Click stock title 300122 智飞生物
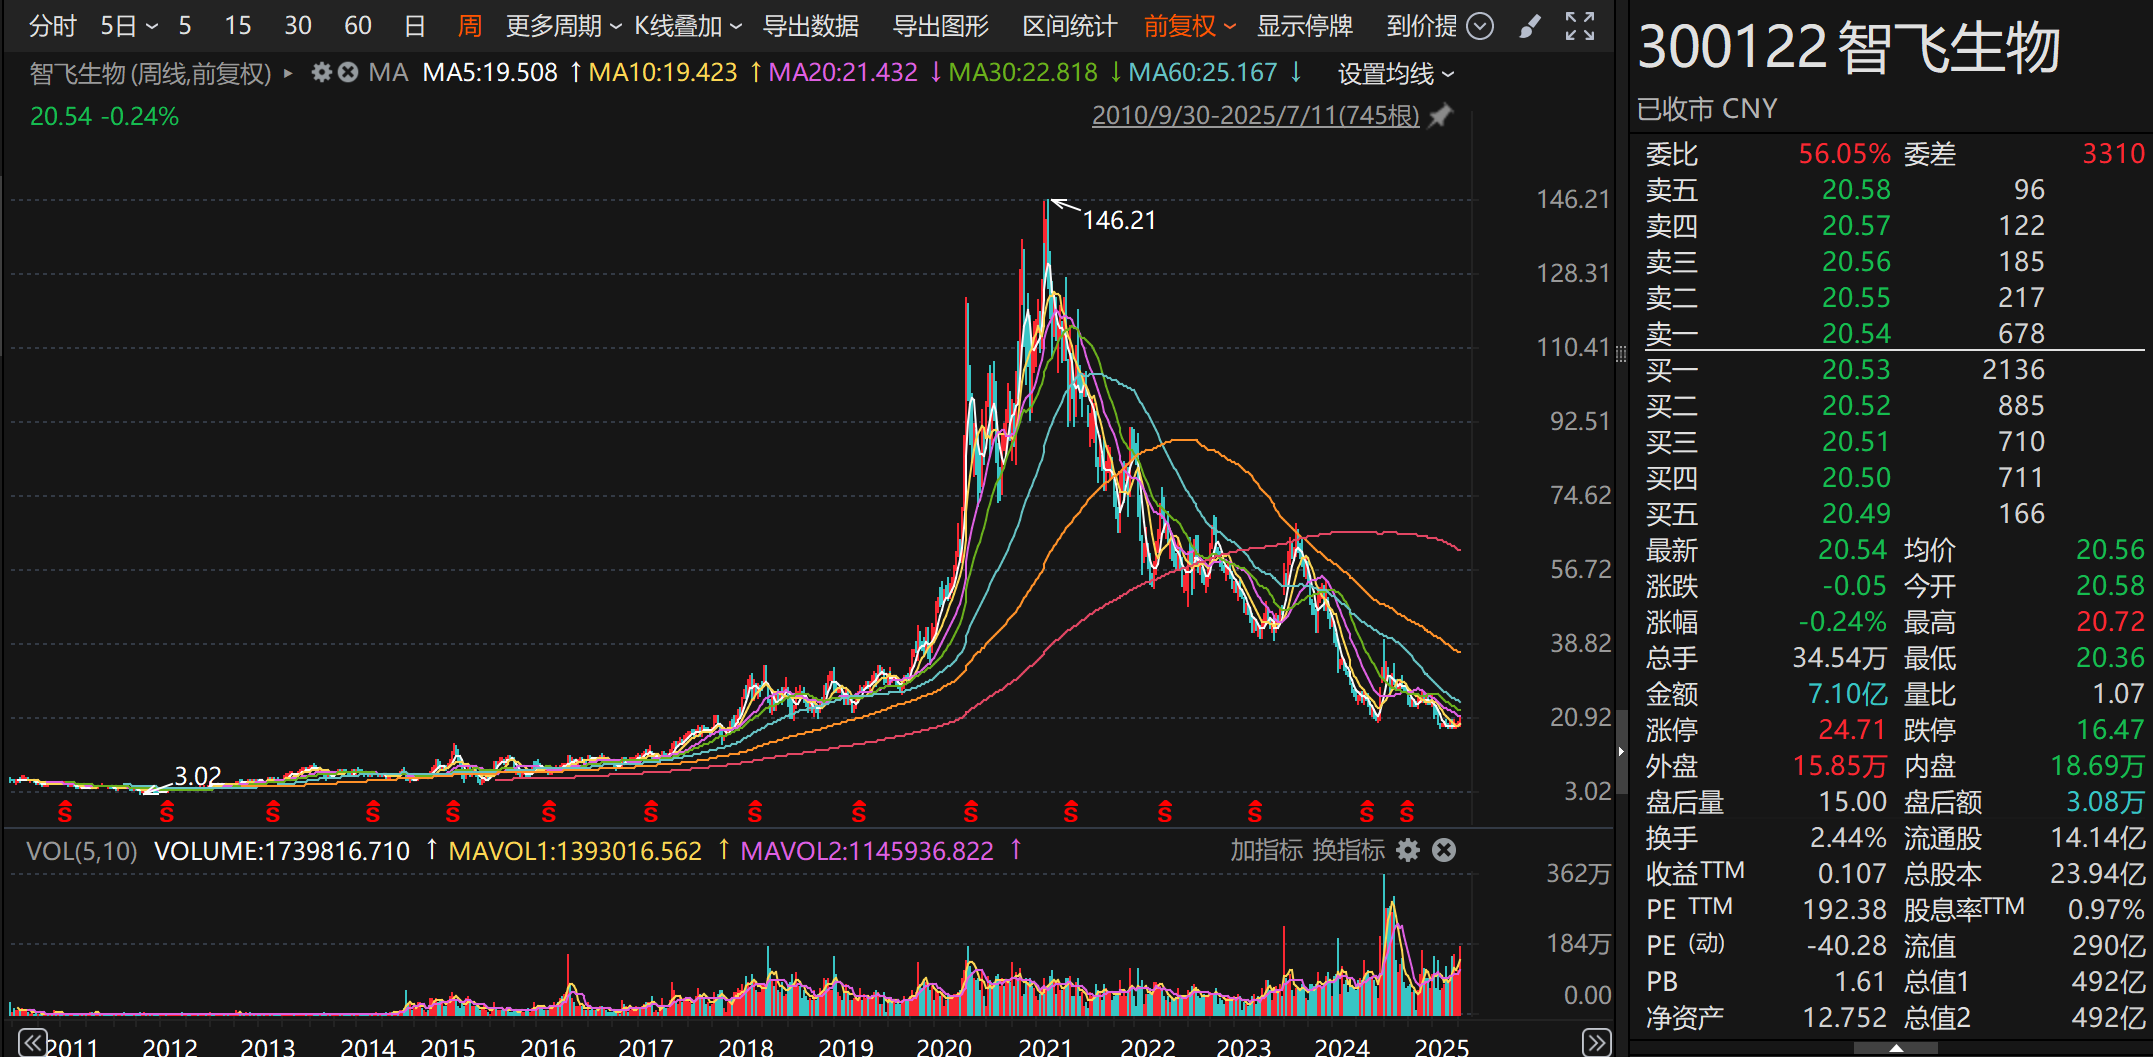 click(x=1849, y=47)
